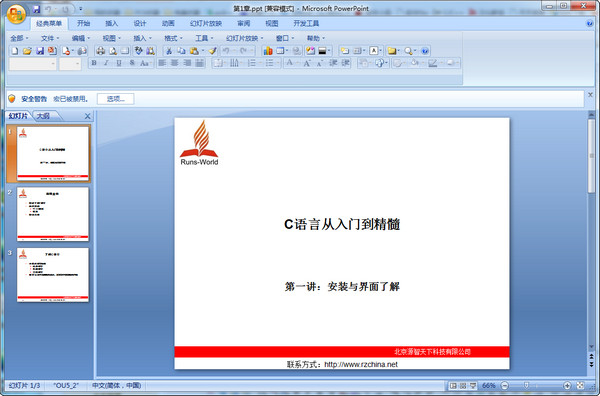Click the http://www.rzchina.net link text

[361, 364]
